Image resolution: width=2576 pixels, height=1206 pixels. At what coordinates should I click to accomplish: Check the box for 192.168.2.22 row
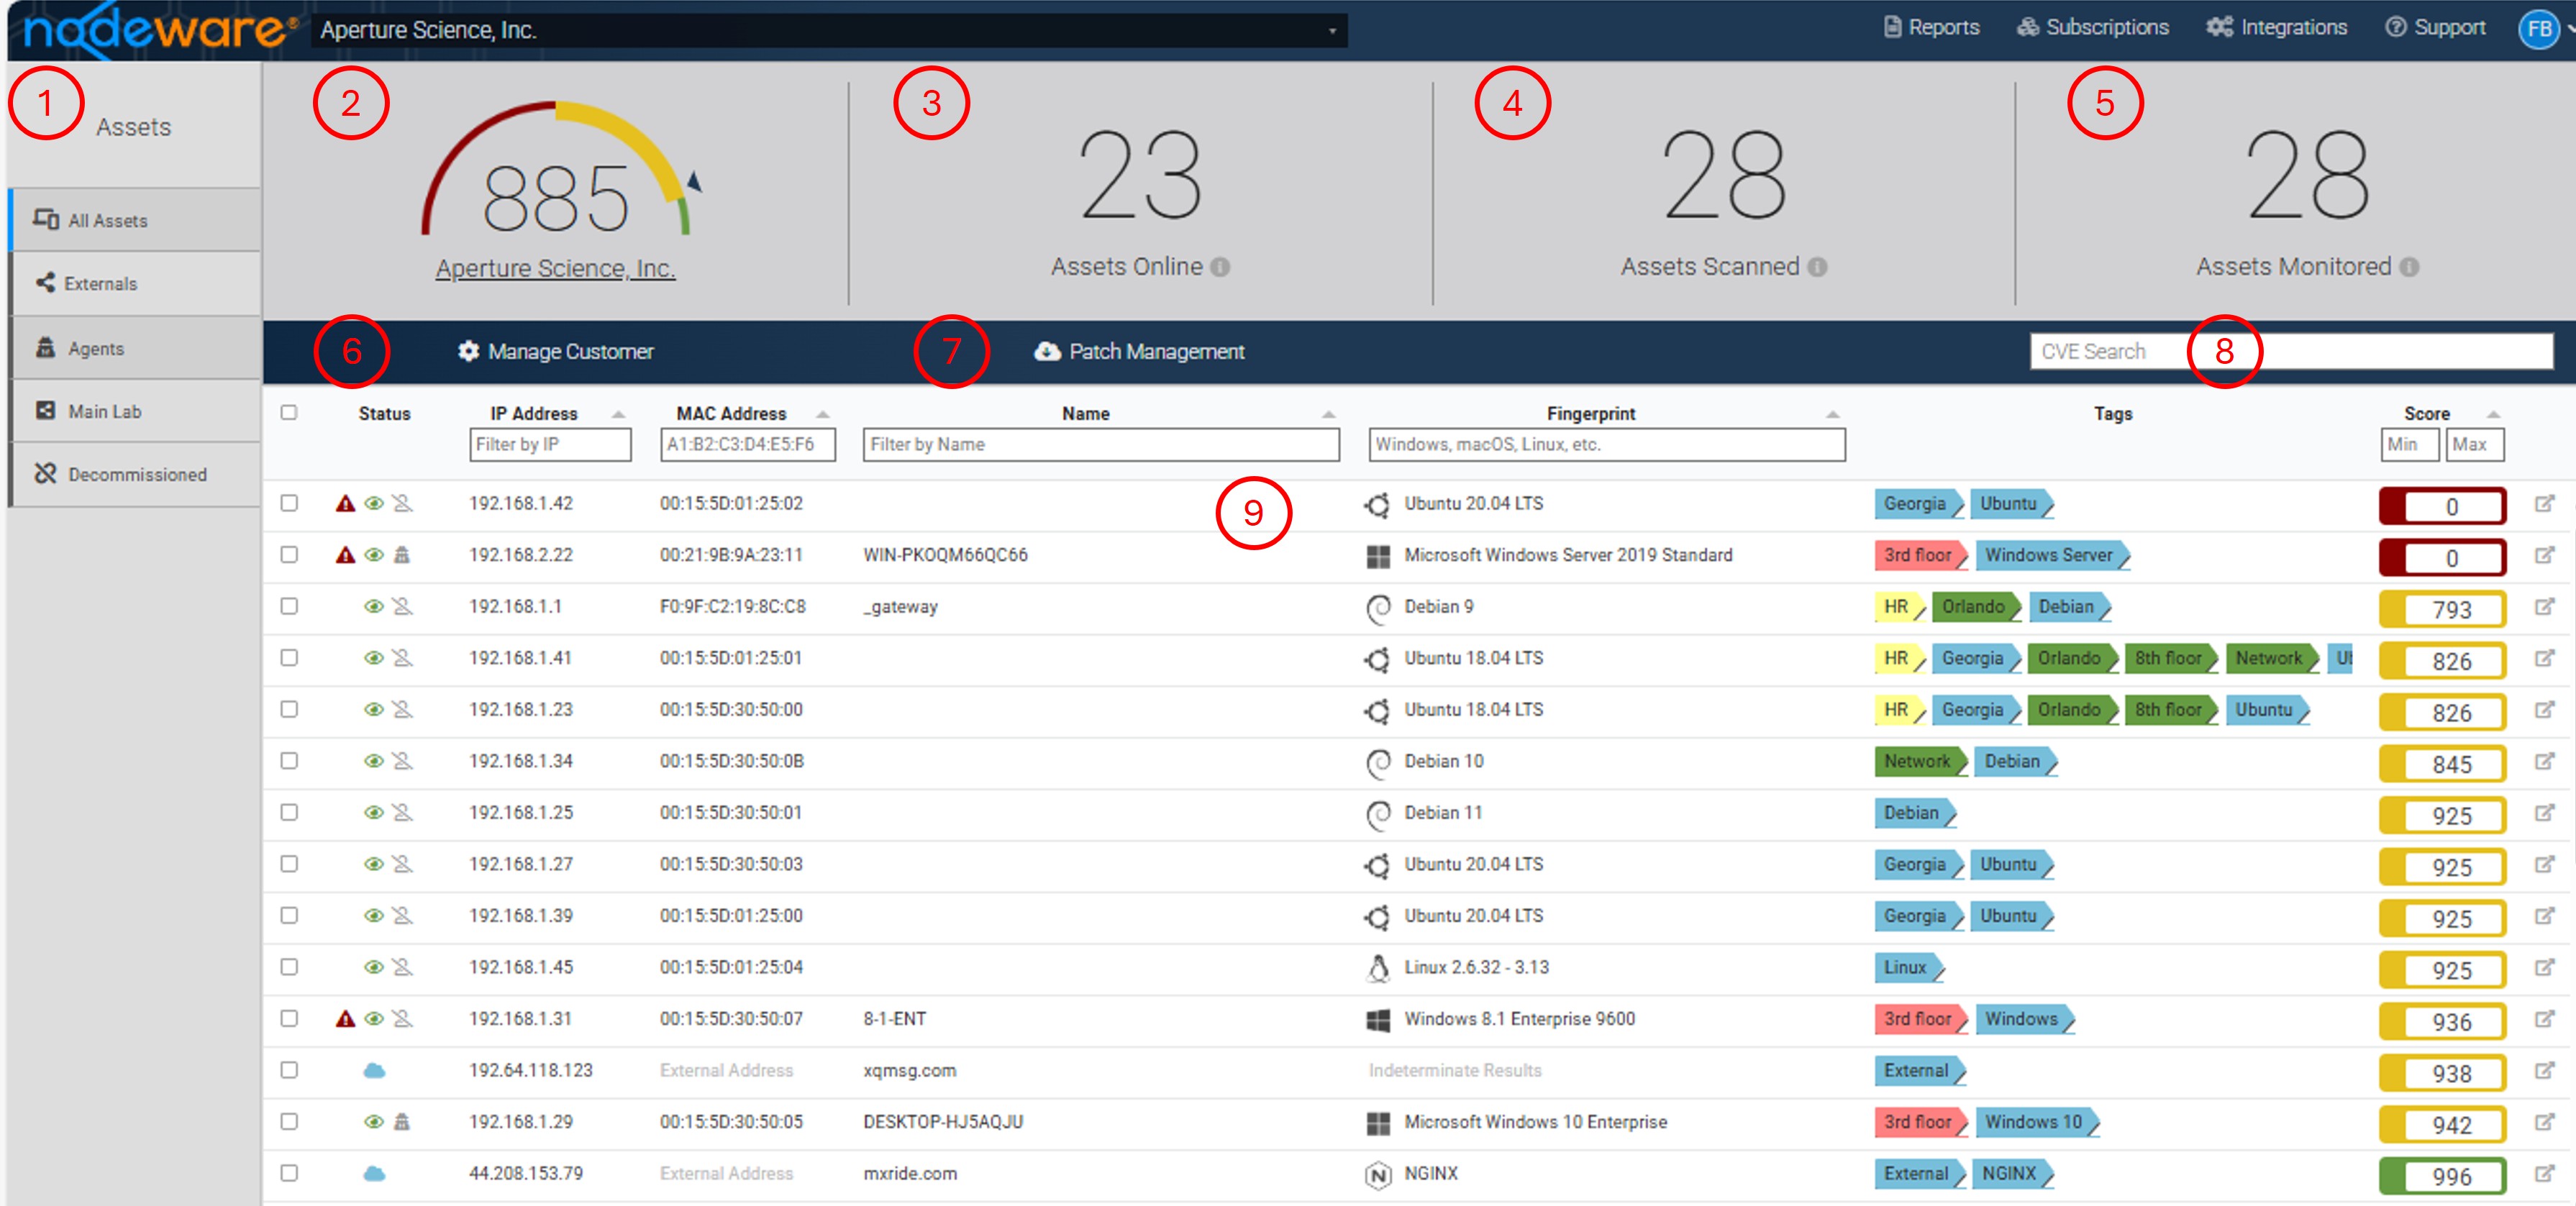pyautogui.click(x=289, y=554)
